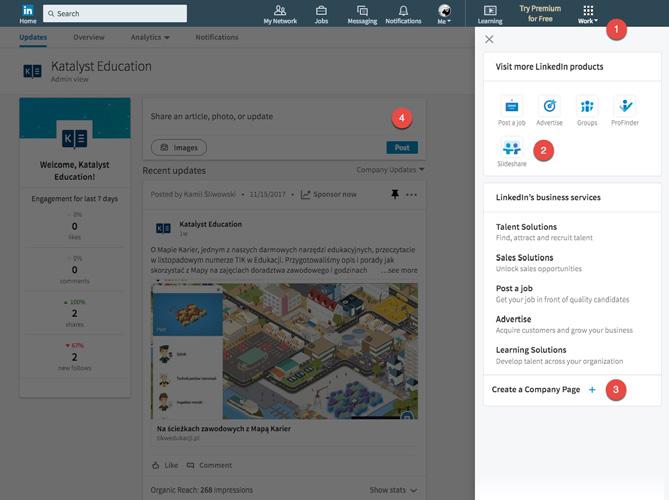This screenshot has height=500, width=669.
Task: Comment on the Katalyst Education post
Action: (x=209, y=465)
